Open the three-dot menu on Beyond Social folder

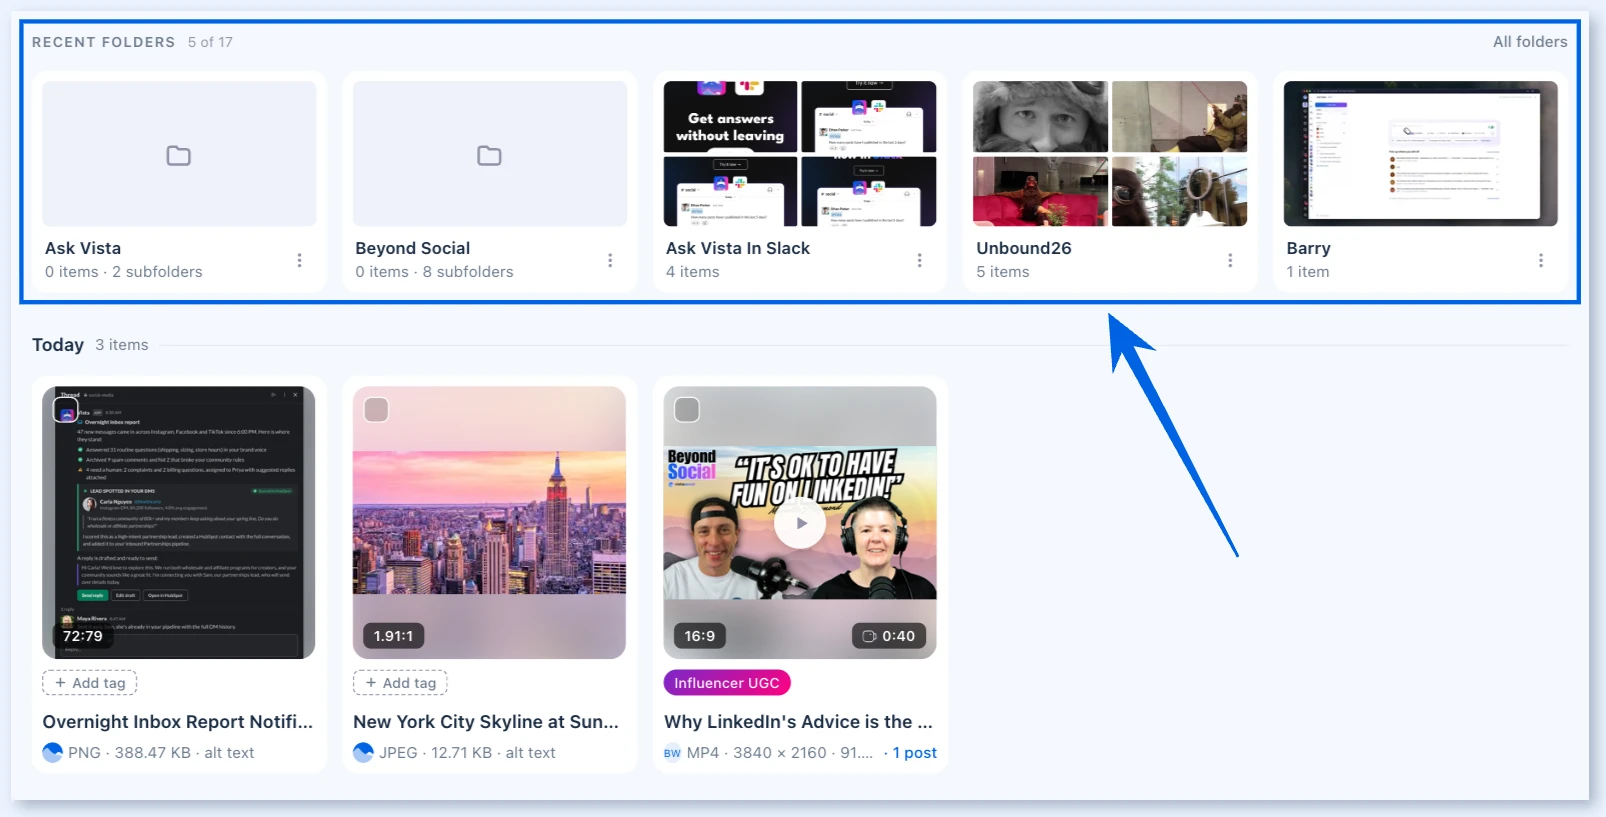[x=610, y=260]
